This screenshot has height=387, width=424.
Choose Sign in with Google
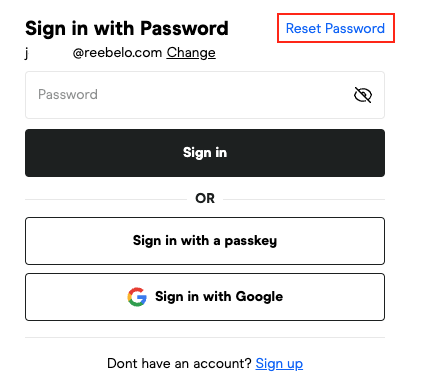(205, 297)
